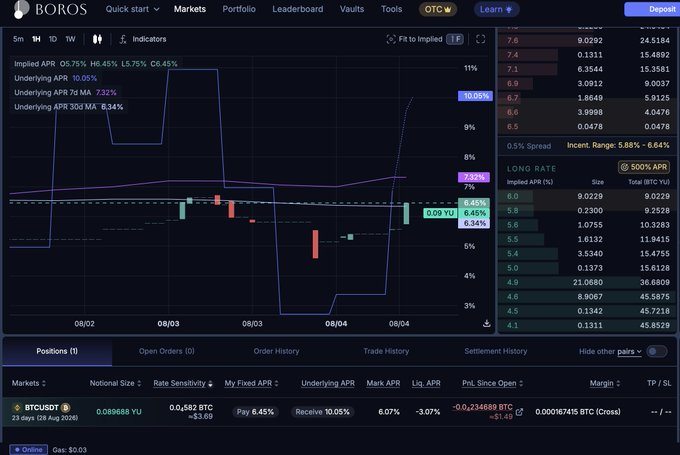Image resolution: width=680 pixels, height=455 pixels.
Task: Click the Learn button
Action: [496, 9]
